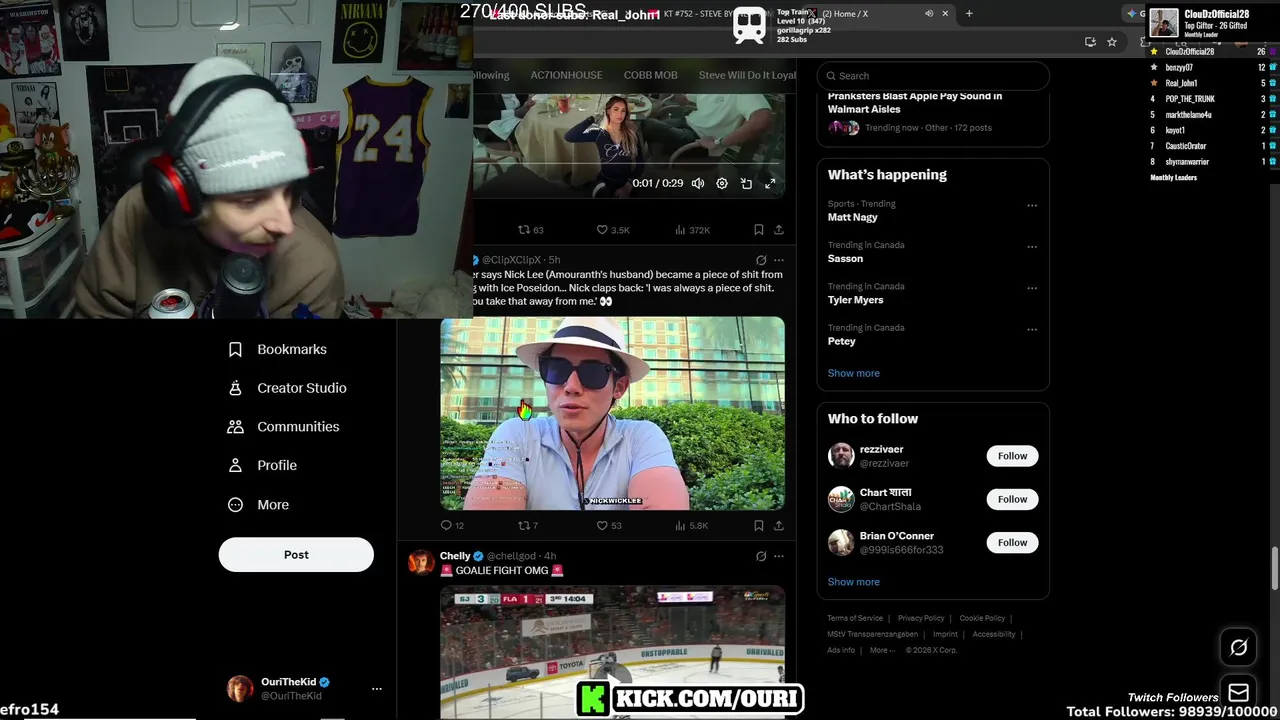Viewport: 1280px width, 720px height.
Task: Open a new browser tab with plus
Action: (969, 13)
